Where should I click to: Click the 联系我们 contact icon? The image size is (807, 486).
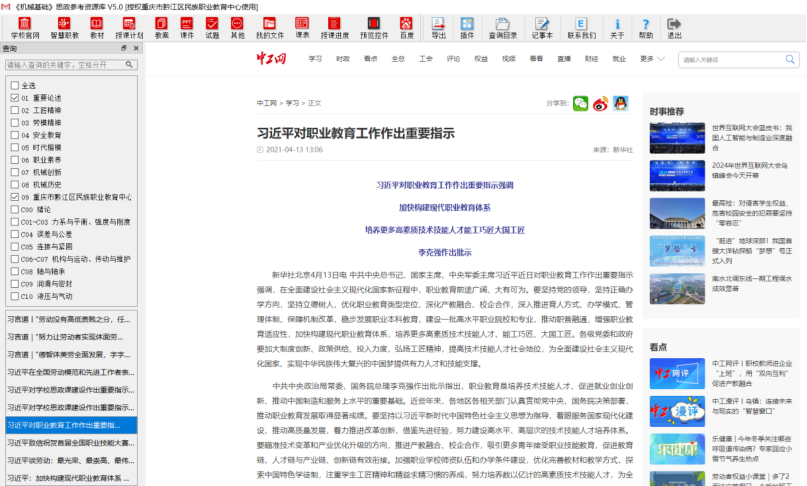(x=582, y=28)
